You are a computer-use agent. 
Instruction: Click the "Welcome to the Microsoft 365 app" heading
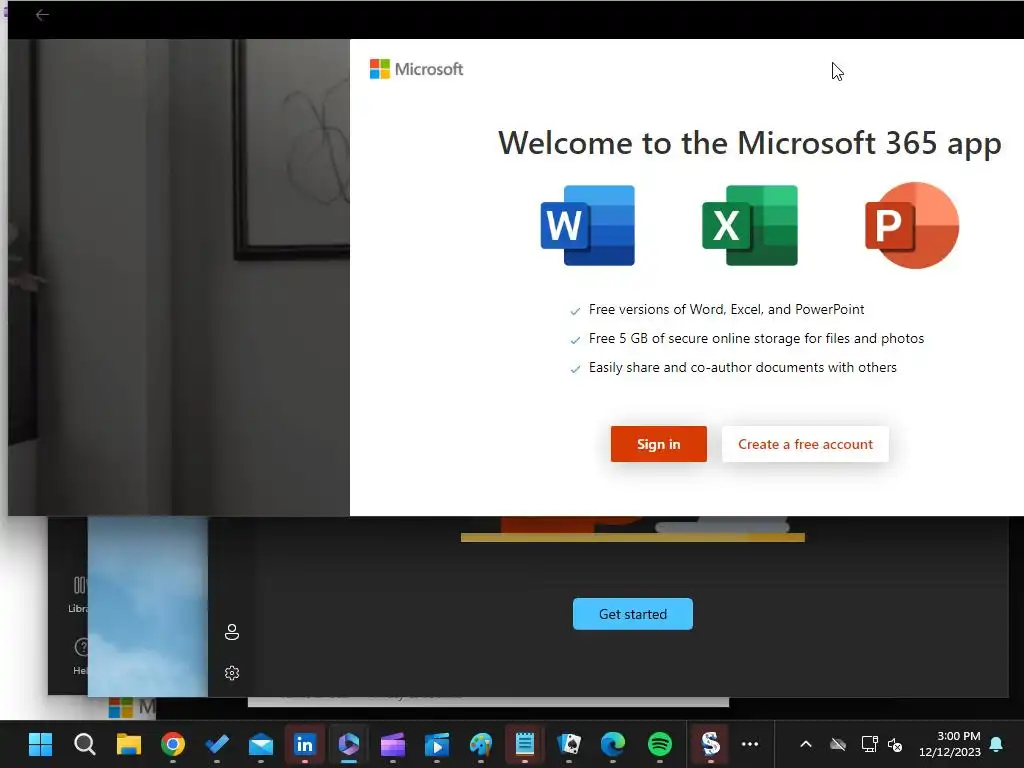point(750,144)
